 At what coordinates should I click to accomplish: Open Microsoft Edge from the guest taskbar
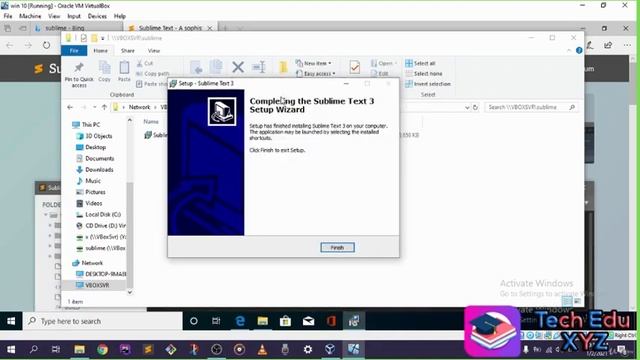pyautogui.click(x=240, y=321)
